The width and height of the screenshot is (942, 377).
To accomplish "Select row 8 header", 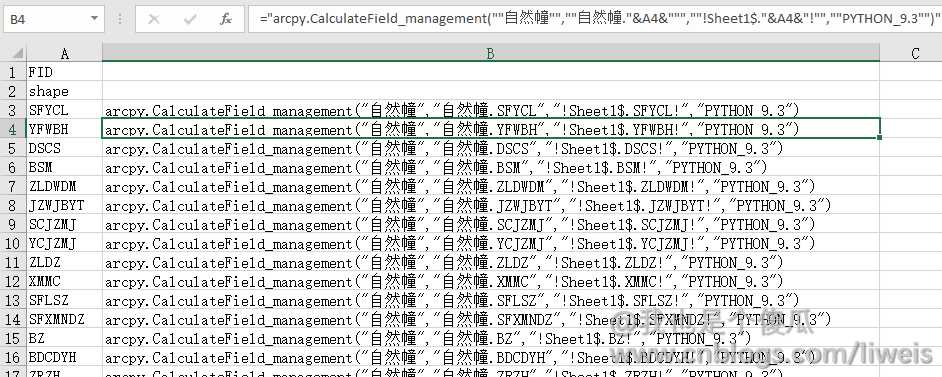I will (x=13, y=205).
